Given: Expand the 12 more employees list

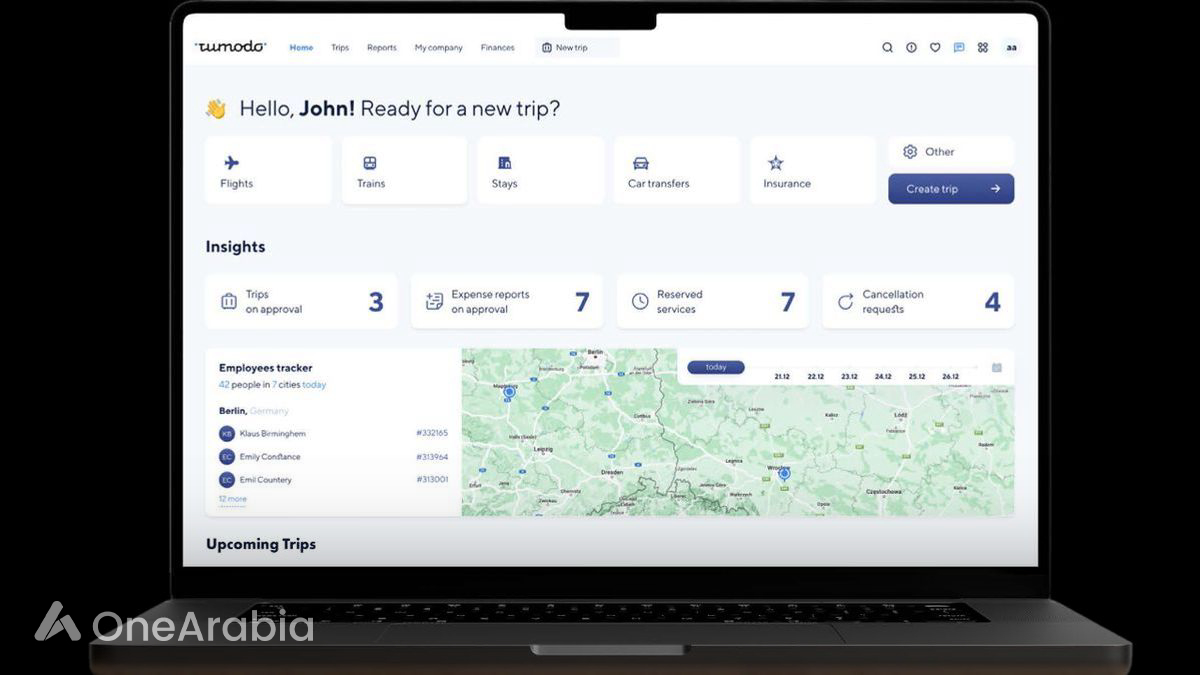Looking at the screenshot, I should pos(232,499).
